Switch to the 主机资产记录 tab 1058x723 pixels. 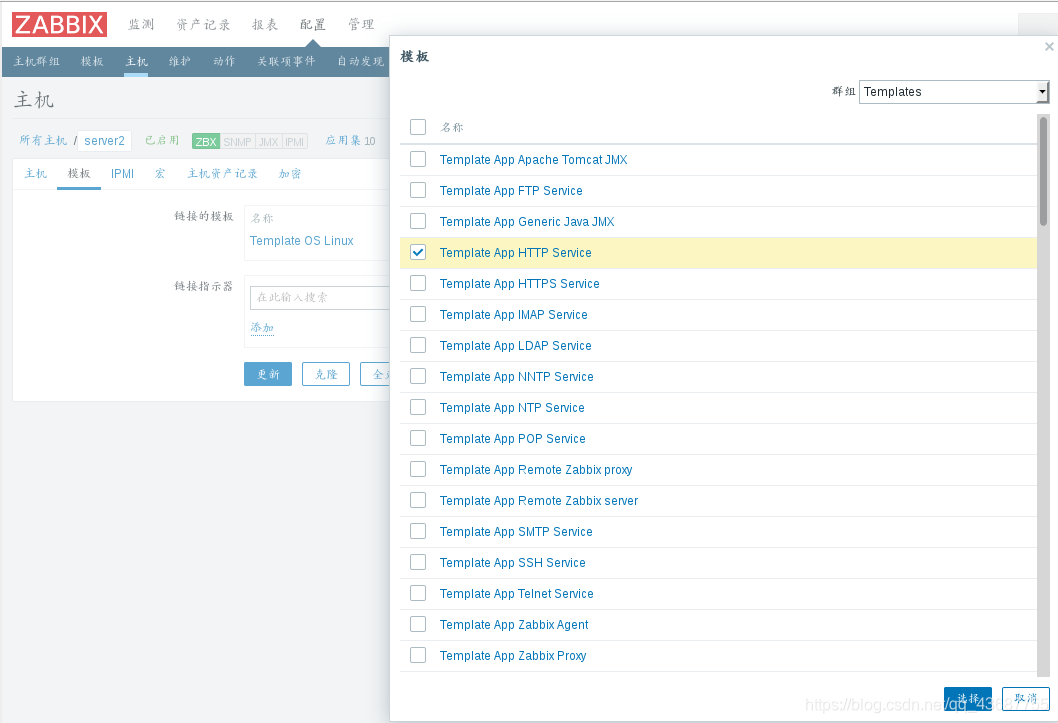pyautogui.click(x=222, y=174)
